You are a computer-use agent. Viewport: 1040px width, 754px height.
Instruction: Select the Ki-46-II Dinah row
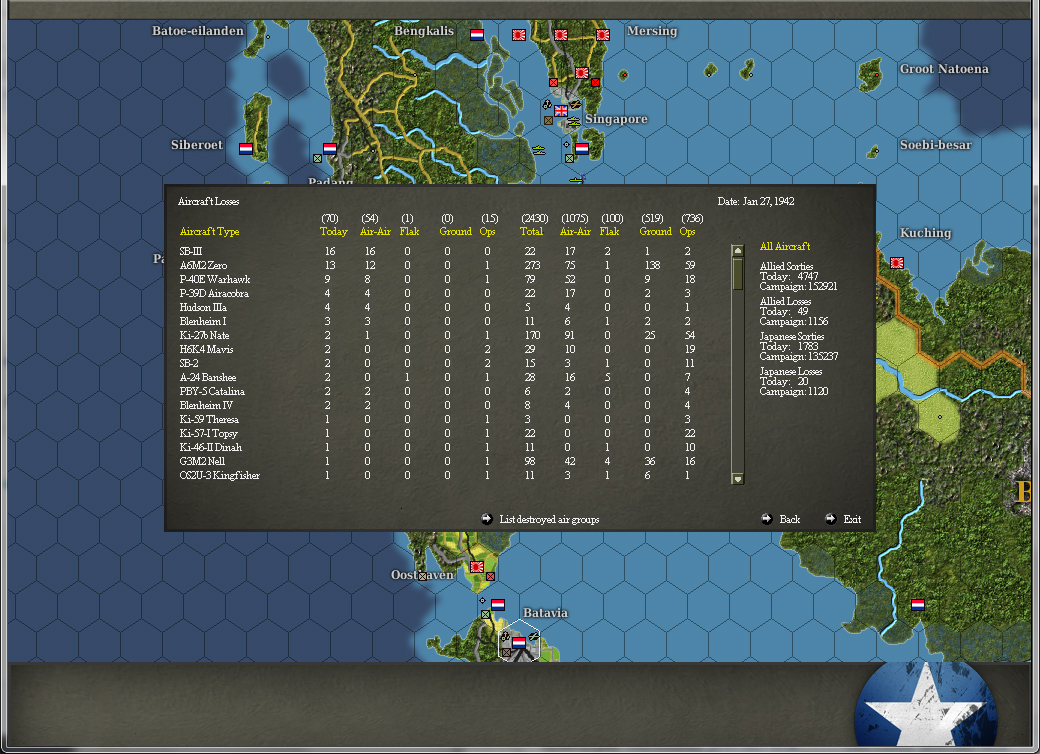pyautogui.click(x=438, y=447)
